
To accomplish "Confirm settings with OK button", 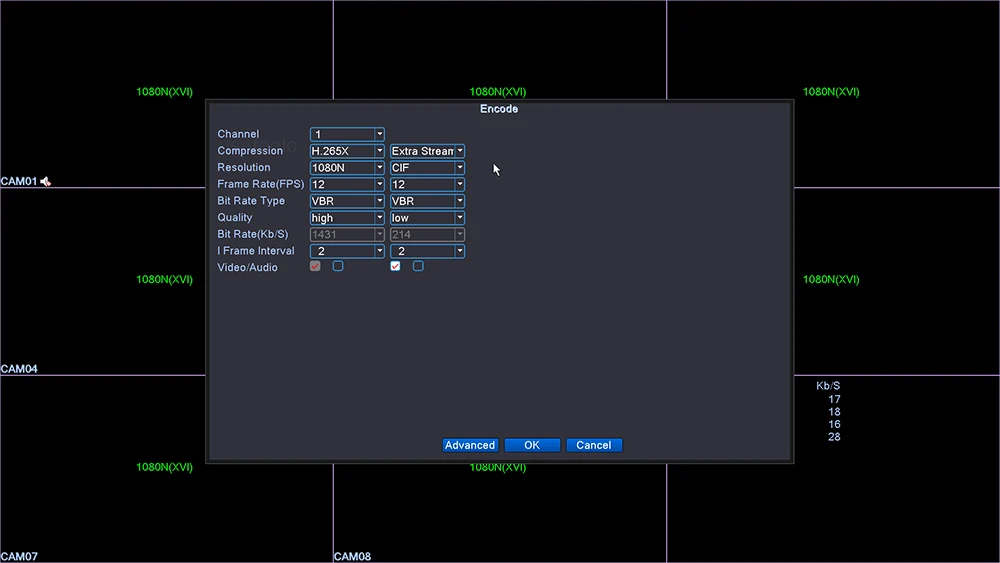I will 532,445.
